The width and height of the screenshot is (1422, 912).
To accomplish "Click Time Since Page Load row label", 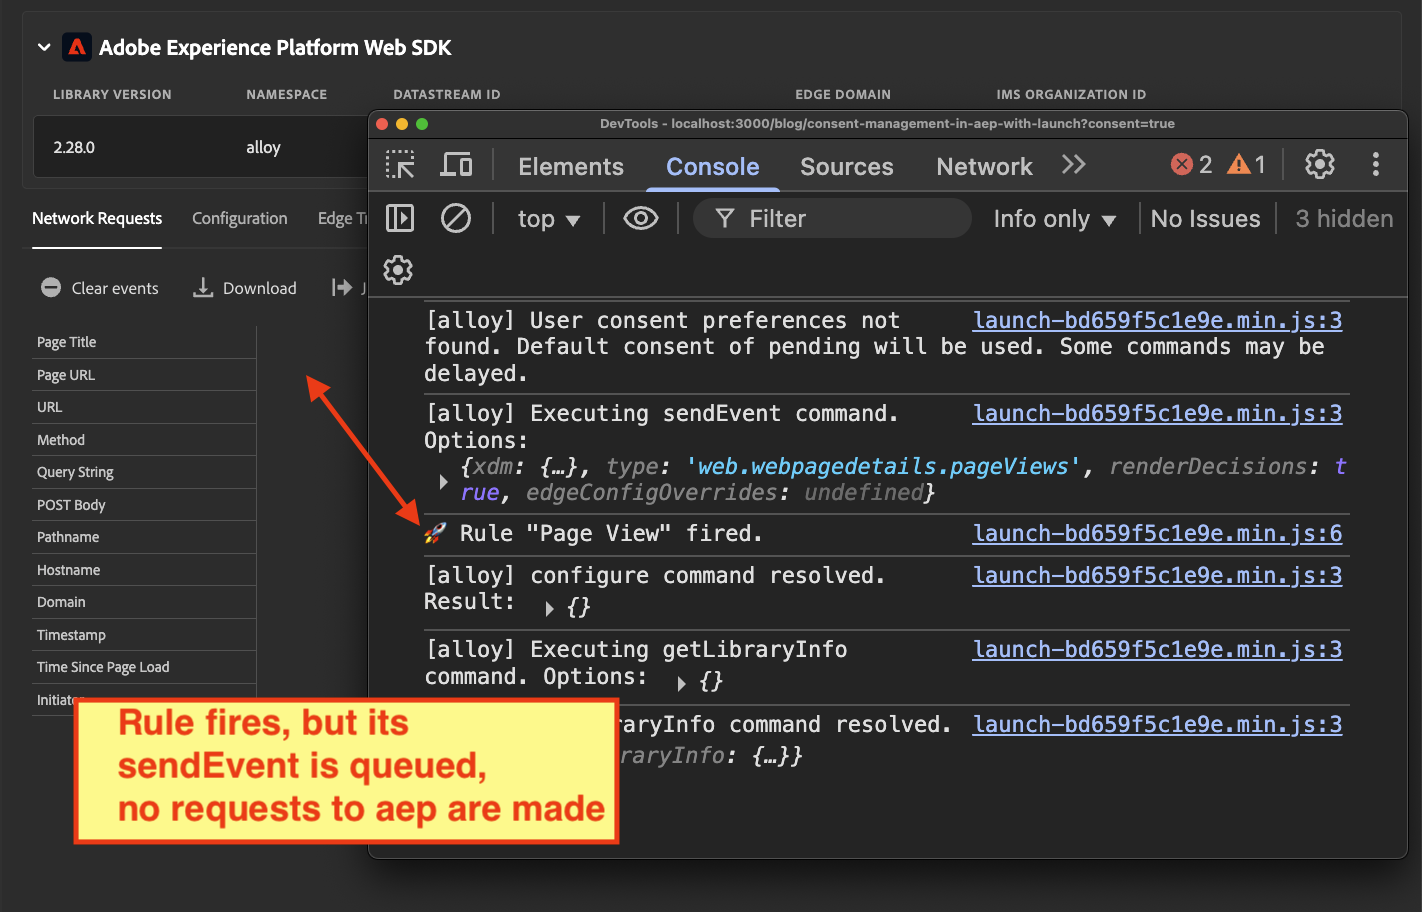I will [x=103, y=667].
